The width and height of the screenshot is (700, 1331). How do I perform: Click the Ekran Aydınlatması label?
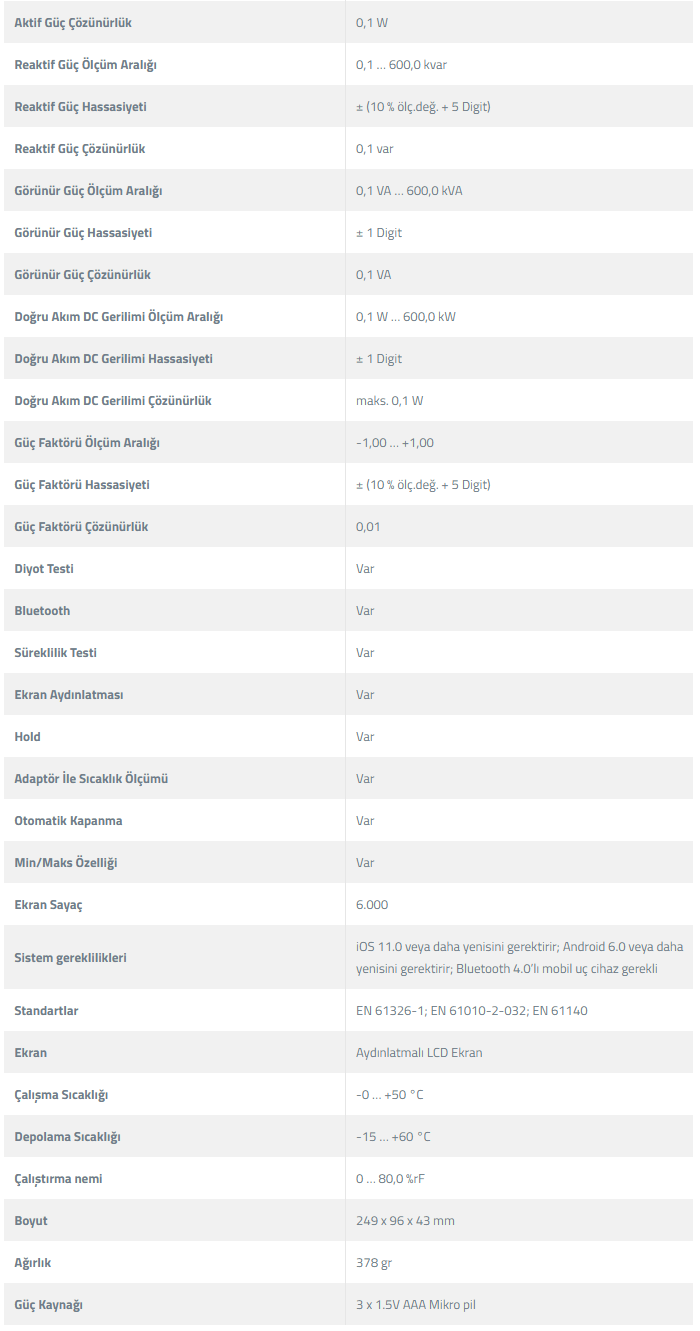pyautogui.click(x=69, y=695)
